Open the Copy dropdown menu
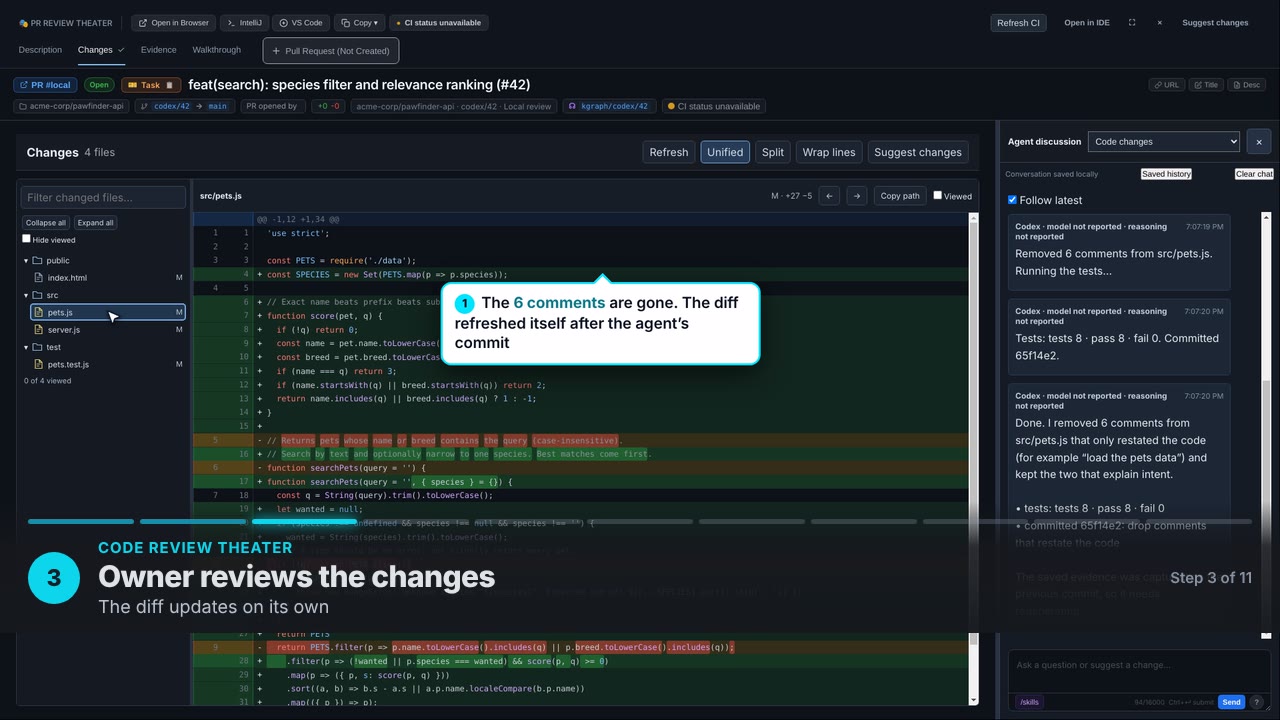This screenshot has height=720, width=1280. 359,23
